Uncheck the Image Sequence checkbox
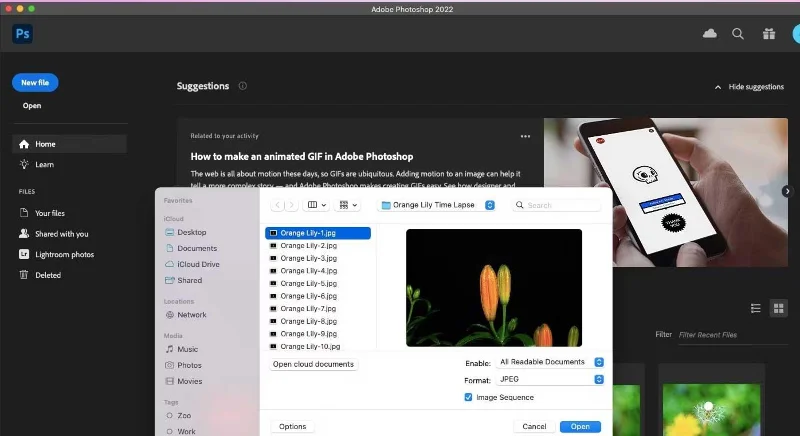This screenshot has width=800, height=436. click(x=468, y=397)
